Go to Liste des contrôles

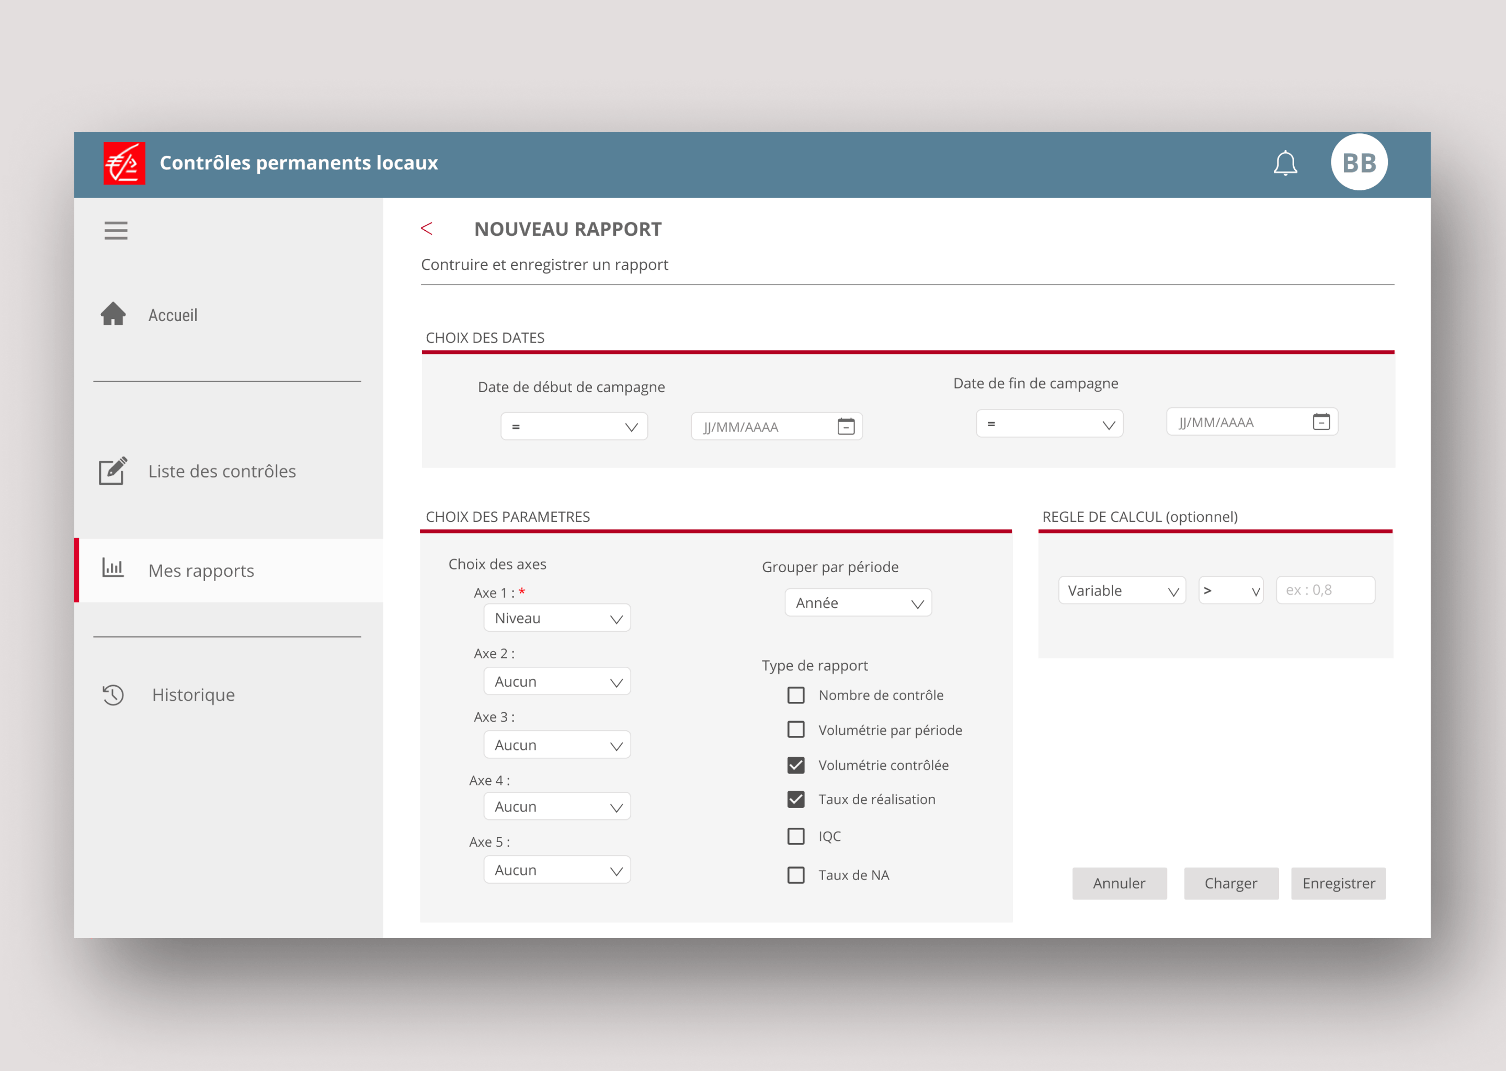coord(222,471)
